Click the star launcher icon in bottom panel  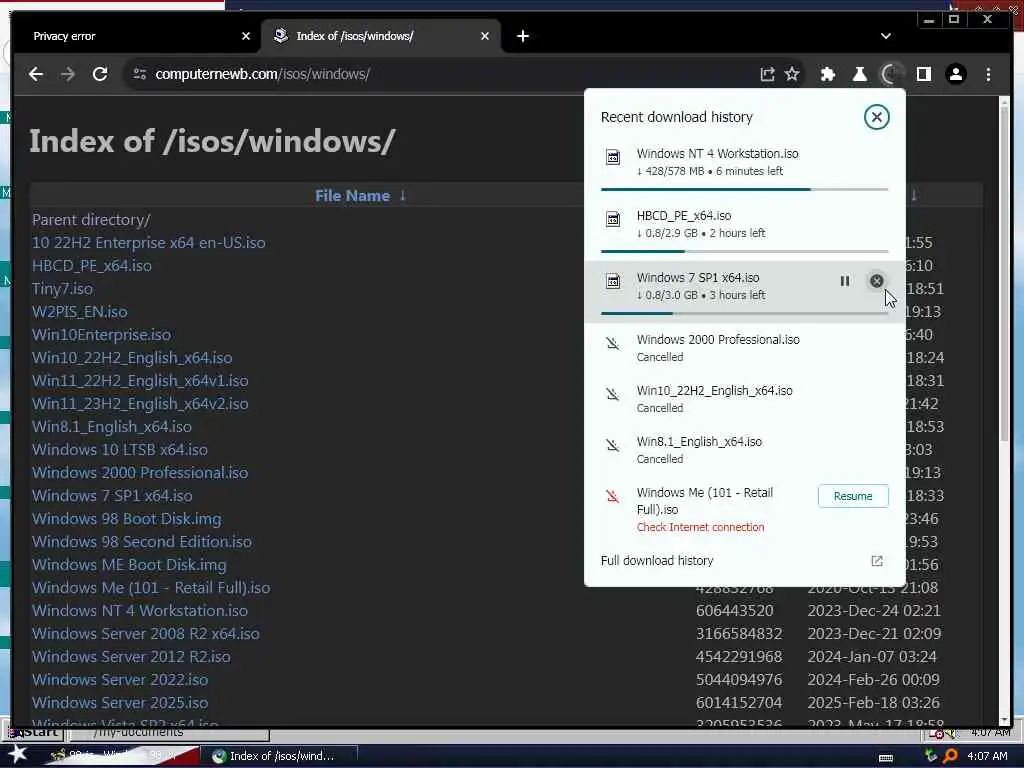[x=16, y=754]
